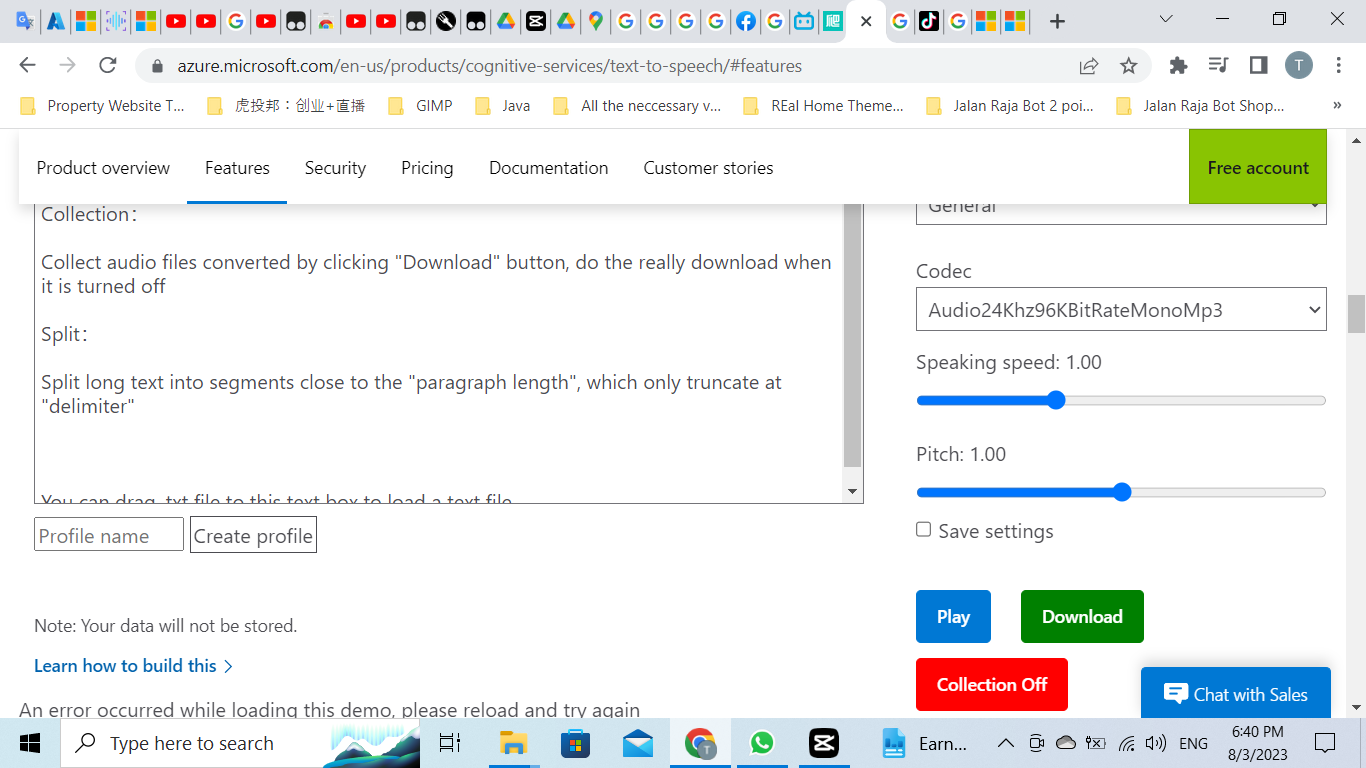This screenshot has height=768, width=1366.
Task: Select the CapCut tab in the browser
Action: tap(536, 21)
